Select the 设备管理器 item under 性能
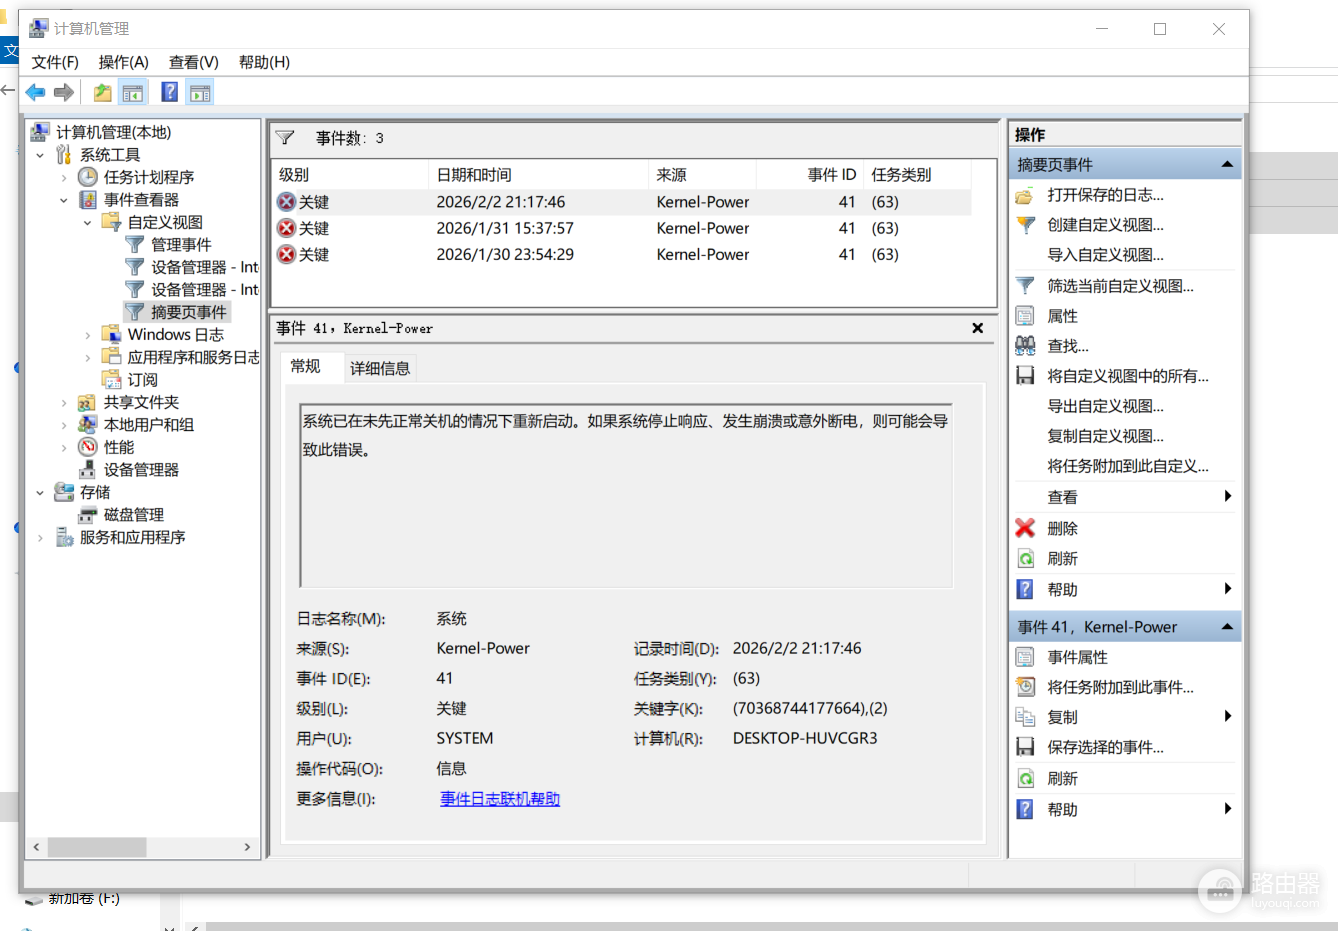Screen dimensions: 1338x931 [x=141, y=470]
